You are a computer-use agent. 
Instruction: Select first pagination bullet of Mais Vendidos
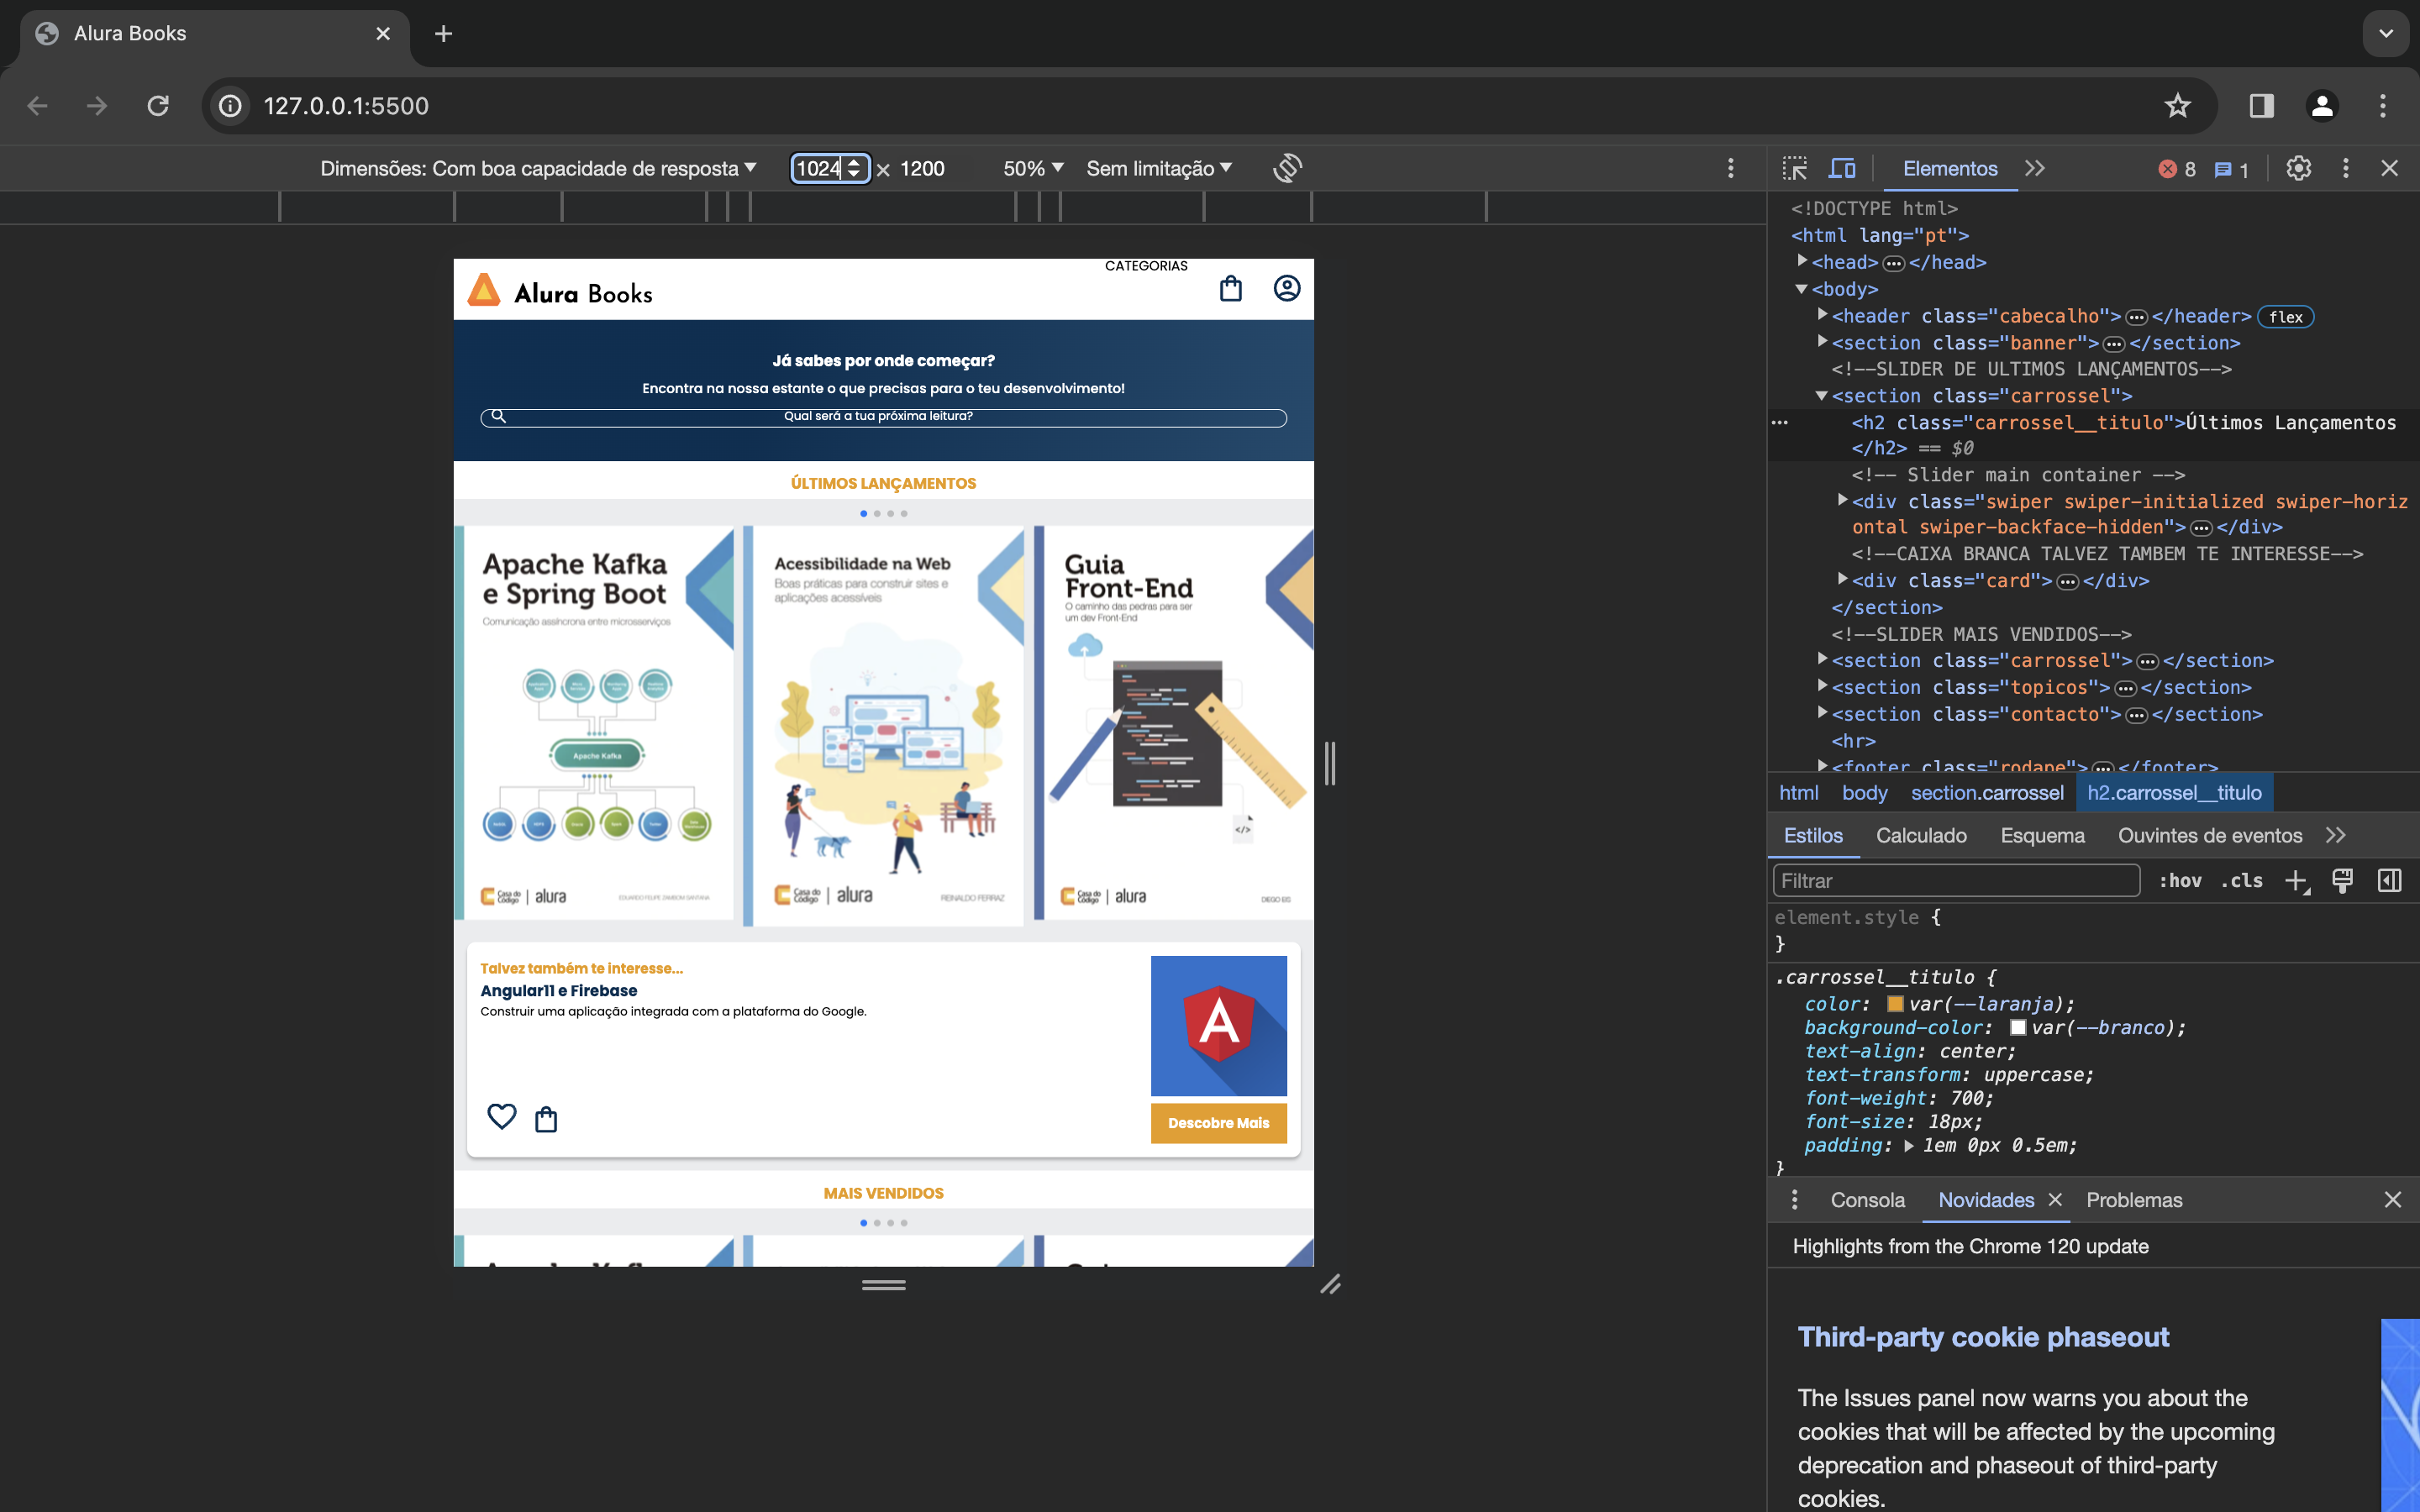coord(863,1223)
